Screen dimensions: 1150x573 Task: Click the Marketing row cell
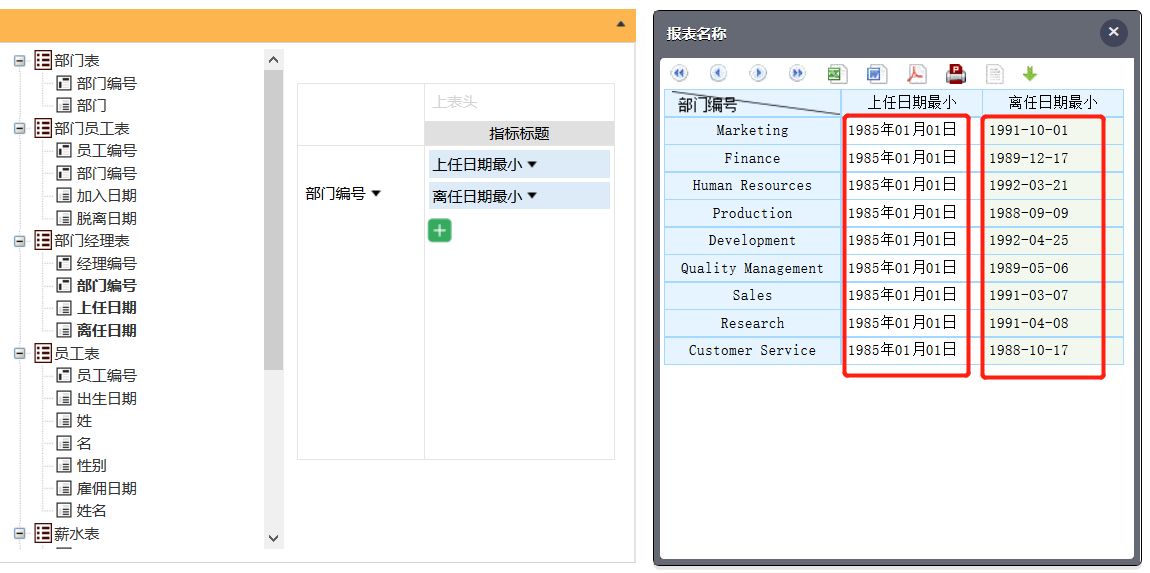point(752,131)
